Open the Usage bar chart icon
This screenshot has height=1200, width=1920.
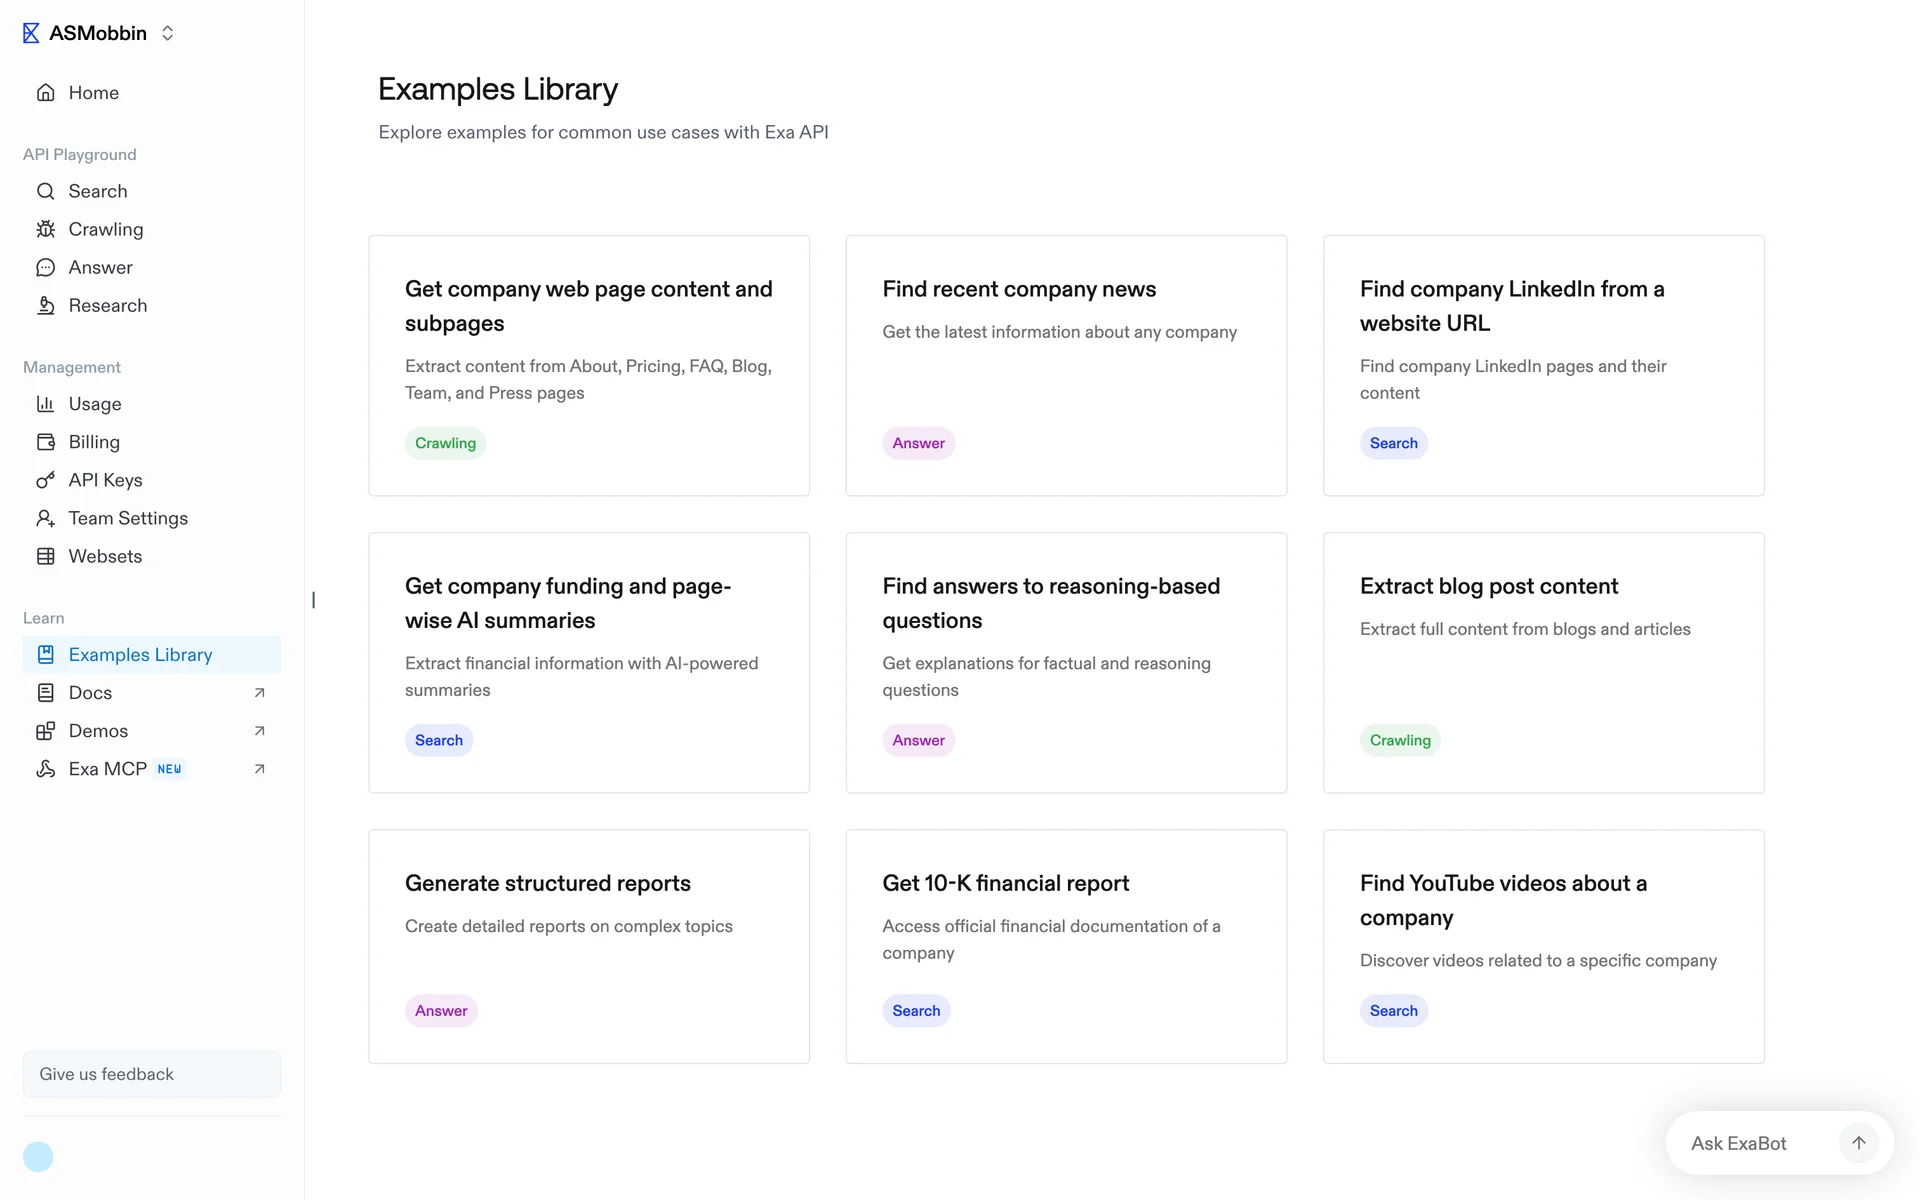(45, 404)
